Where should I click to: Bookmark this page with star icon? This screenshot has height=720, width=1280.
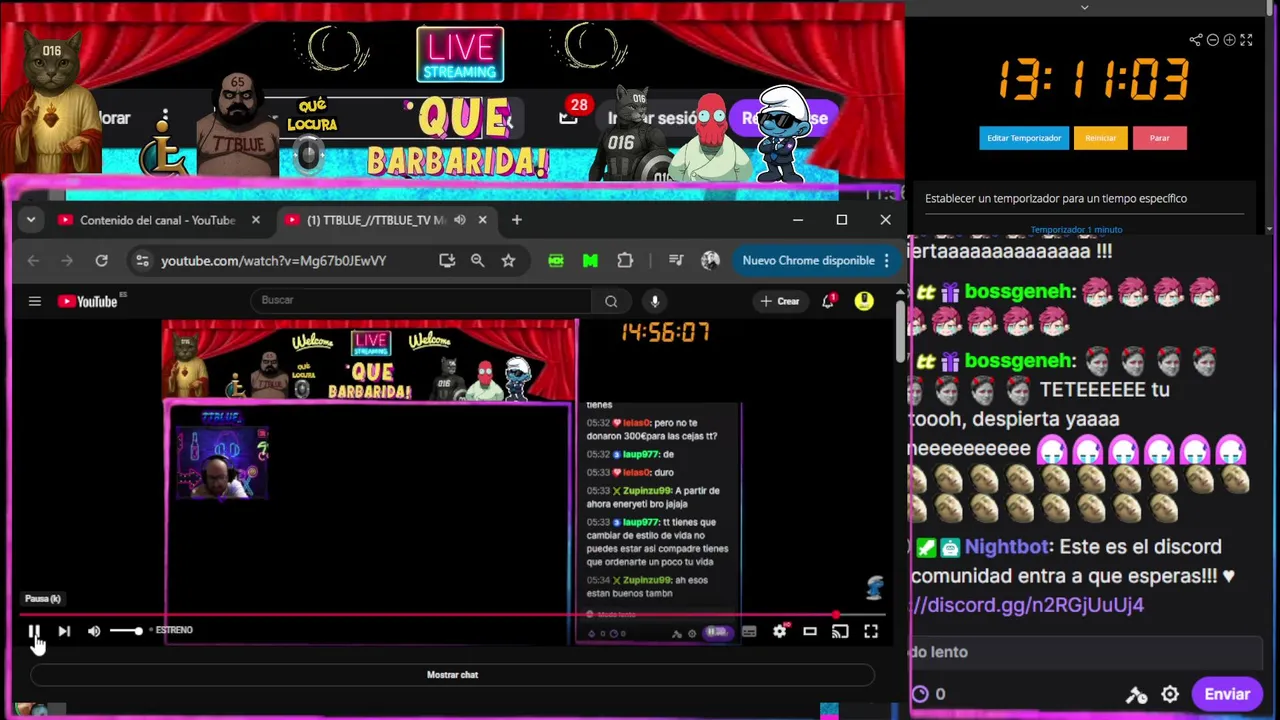point(508,261)
